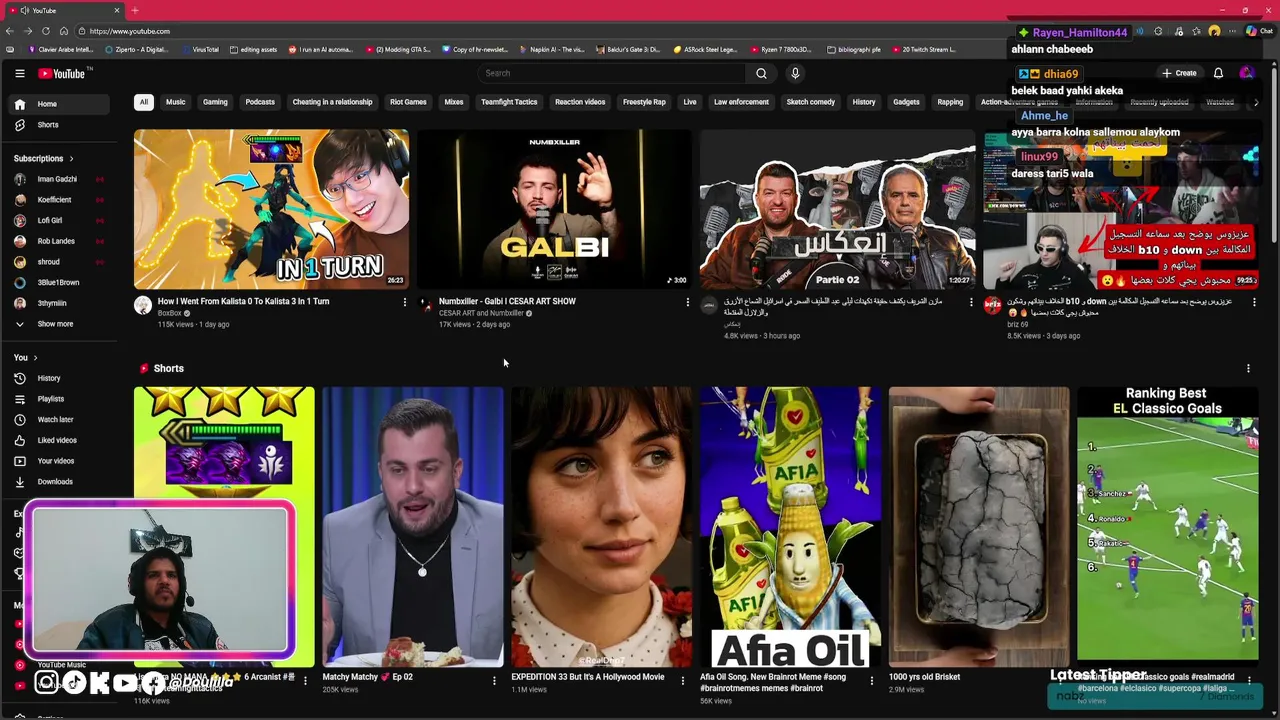Image resolution: width=1280 pixels, height=720 pixels.
Task: Click the Create button
Action: [1179, 73]
